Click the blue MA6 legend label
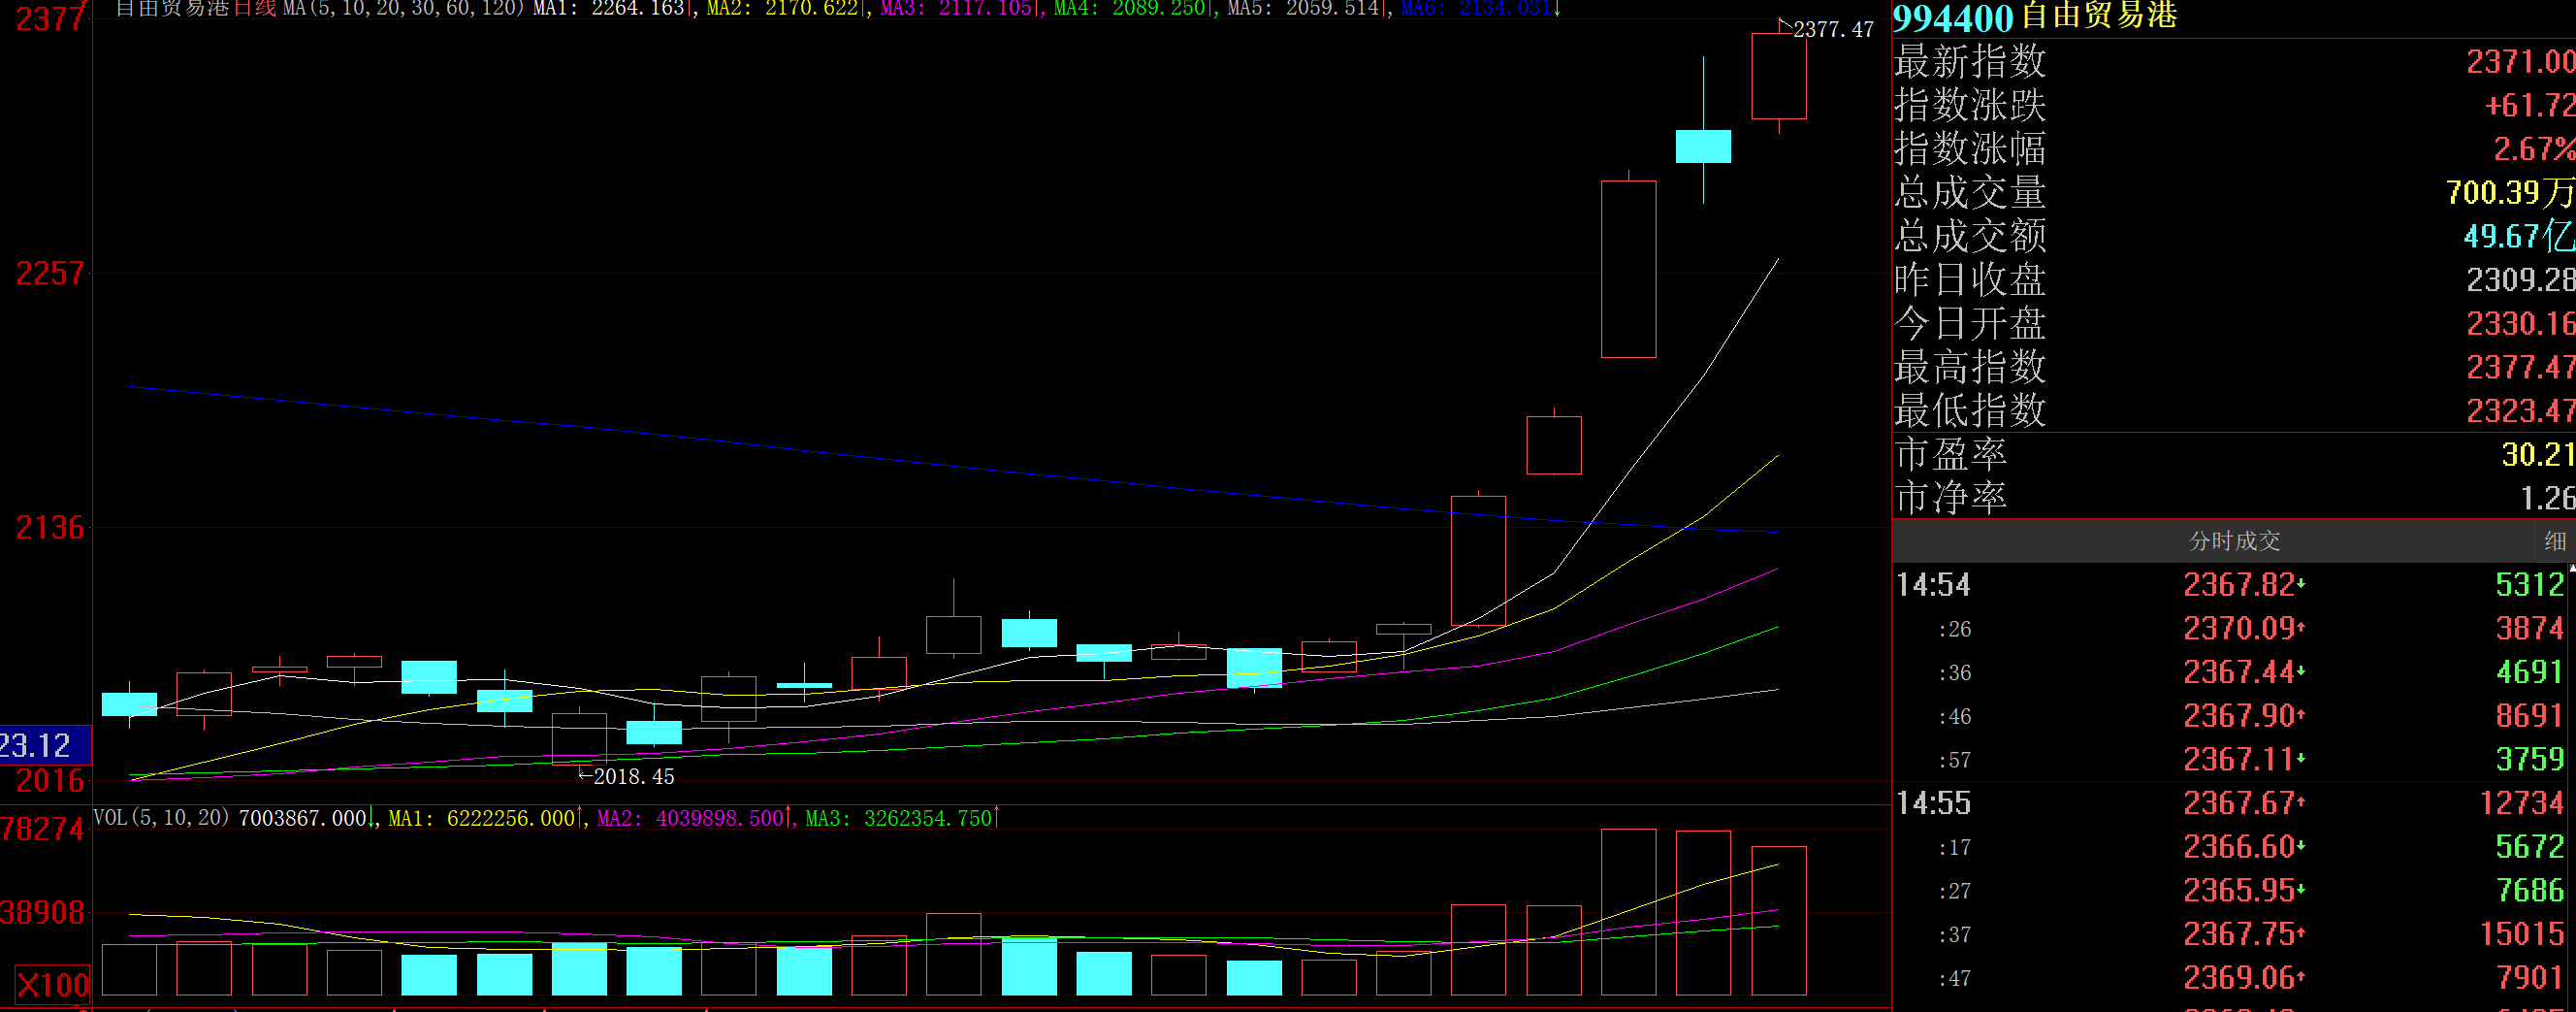 1479,9
